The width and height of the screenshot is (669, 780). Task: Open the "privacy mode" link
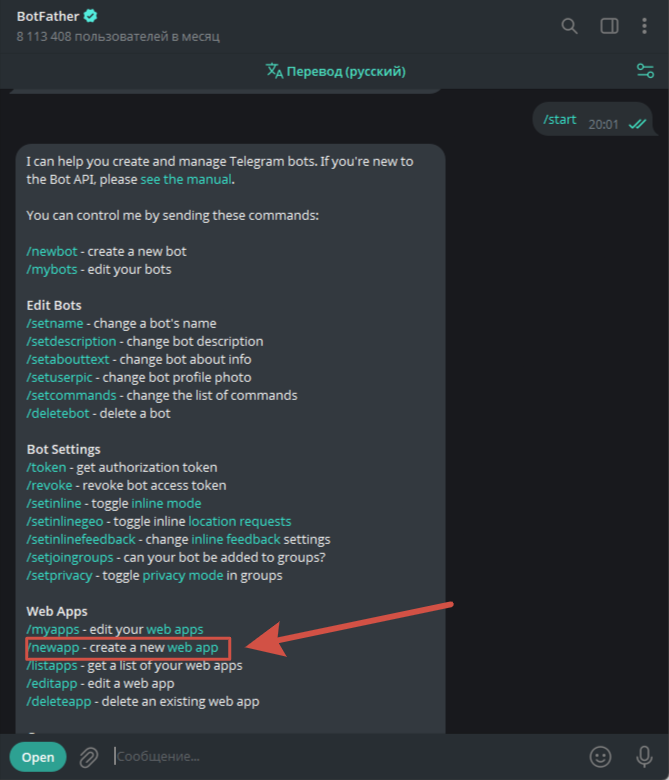click(x=183, y=576)
